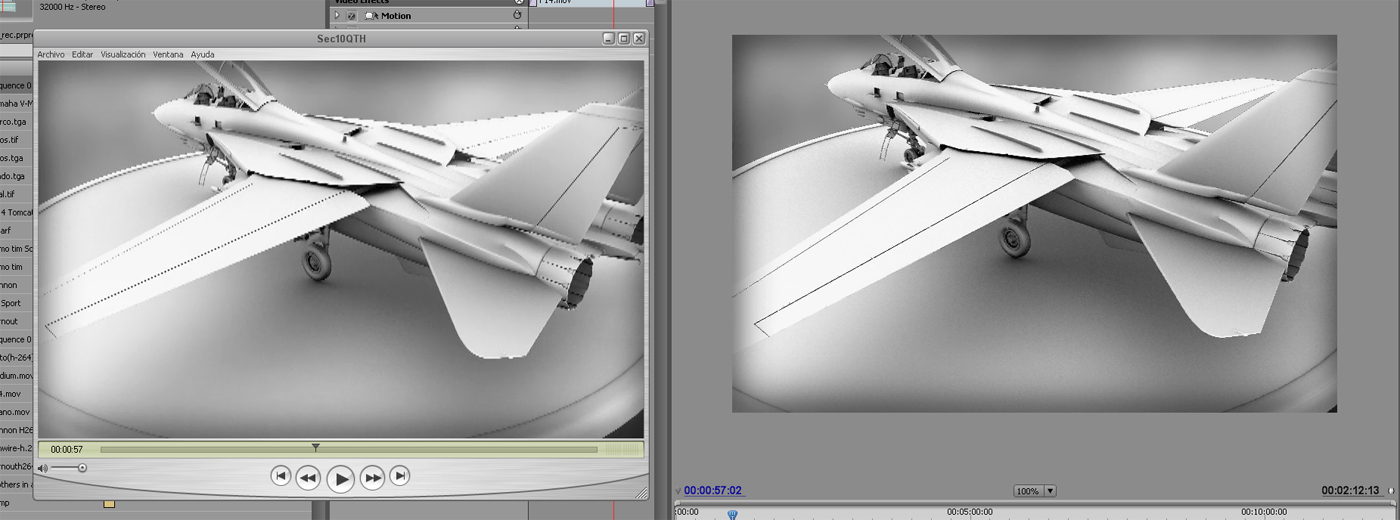The image size is (1400, 520).
Task: Select the item ending 'to(h-264'
Action: point(16,358)
